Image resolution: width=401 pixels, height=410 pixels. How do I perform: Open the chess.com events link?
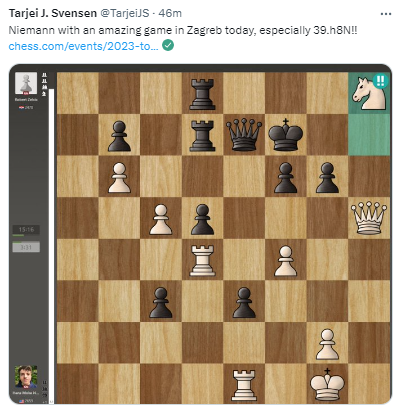(x=83, y=46)
